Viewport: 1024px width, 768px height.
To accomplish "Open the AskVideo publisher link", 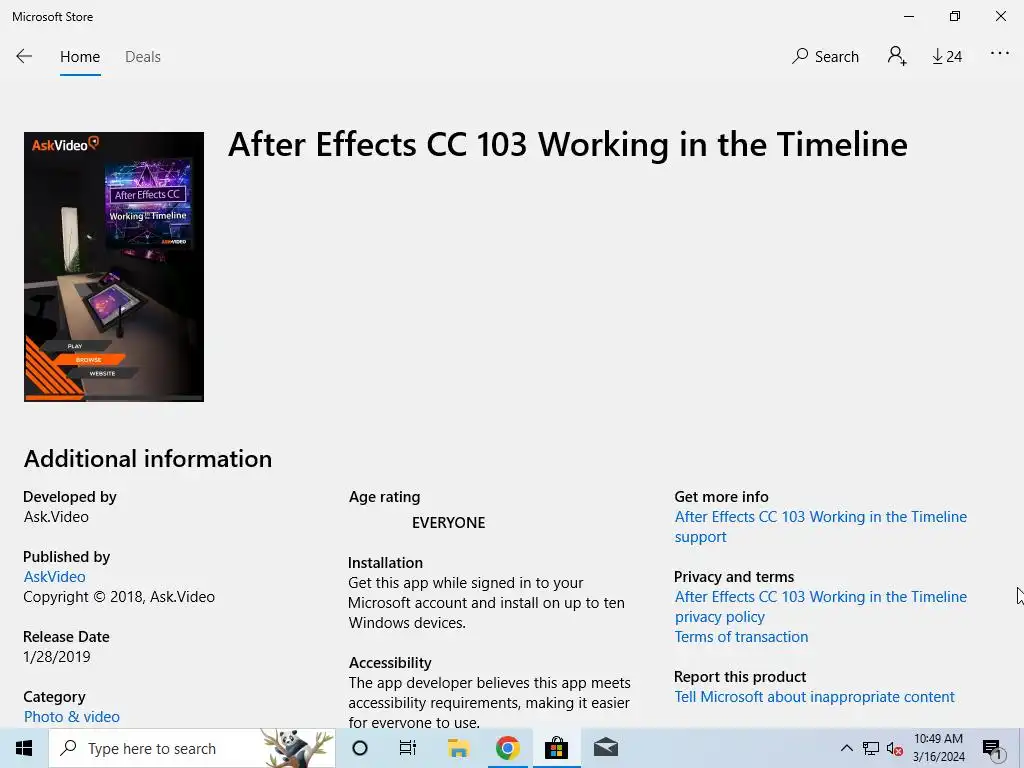I will (55, 577).
